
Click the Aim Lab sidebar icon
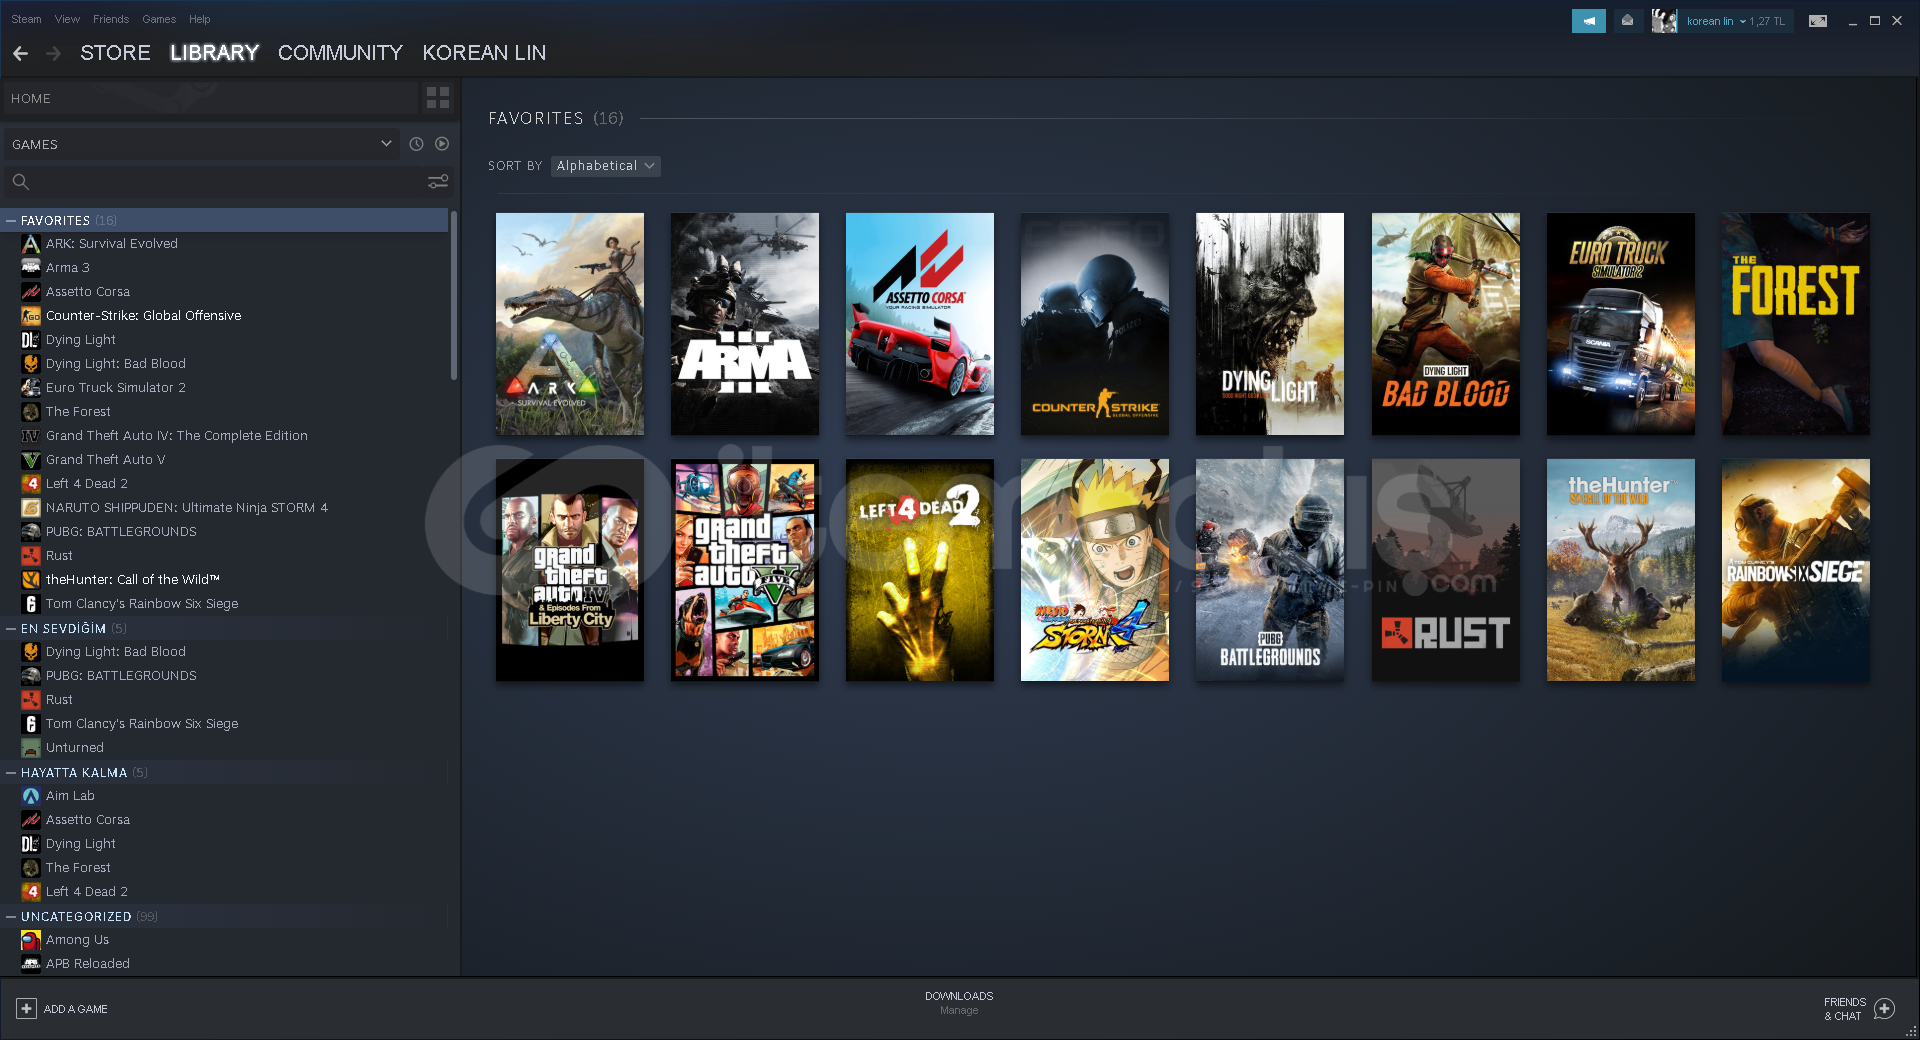[x=31, y=796]
